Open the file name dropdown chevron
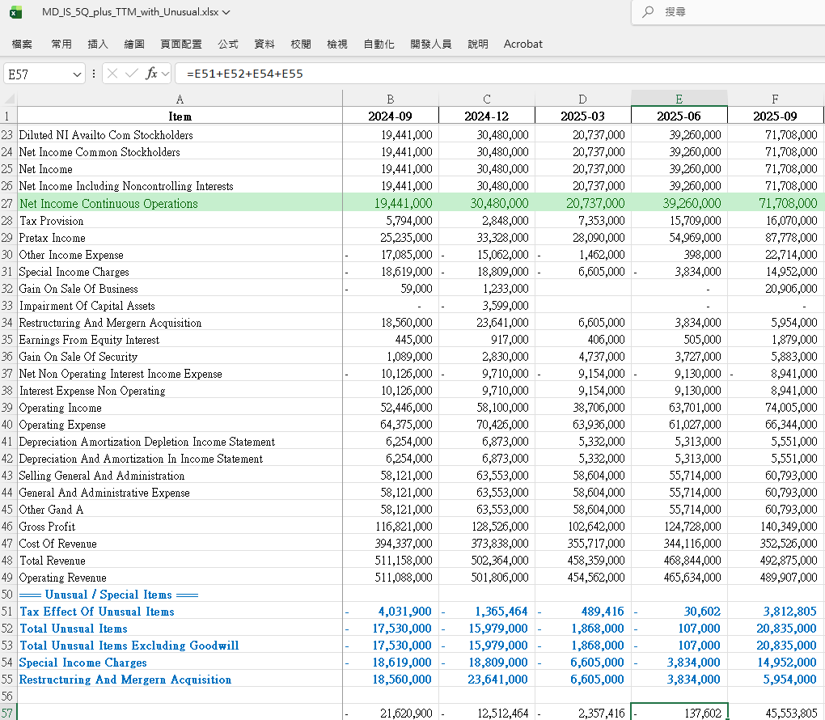 click(226, 12)
